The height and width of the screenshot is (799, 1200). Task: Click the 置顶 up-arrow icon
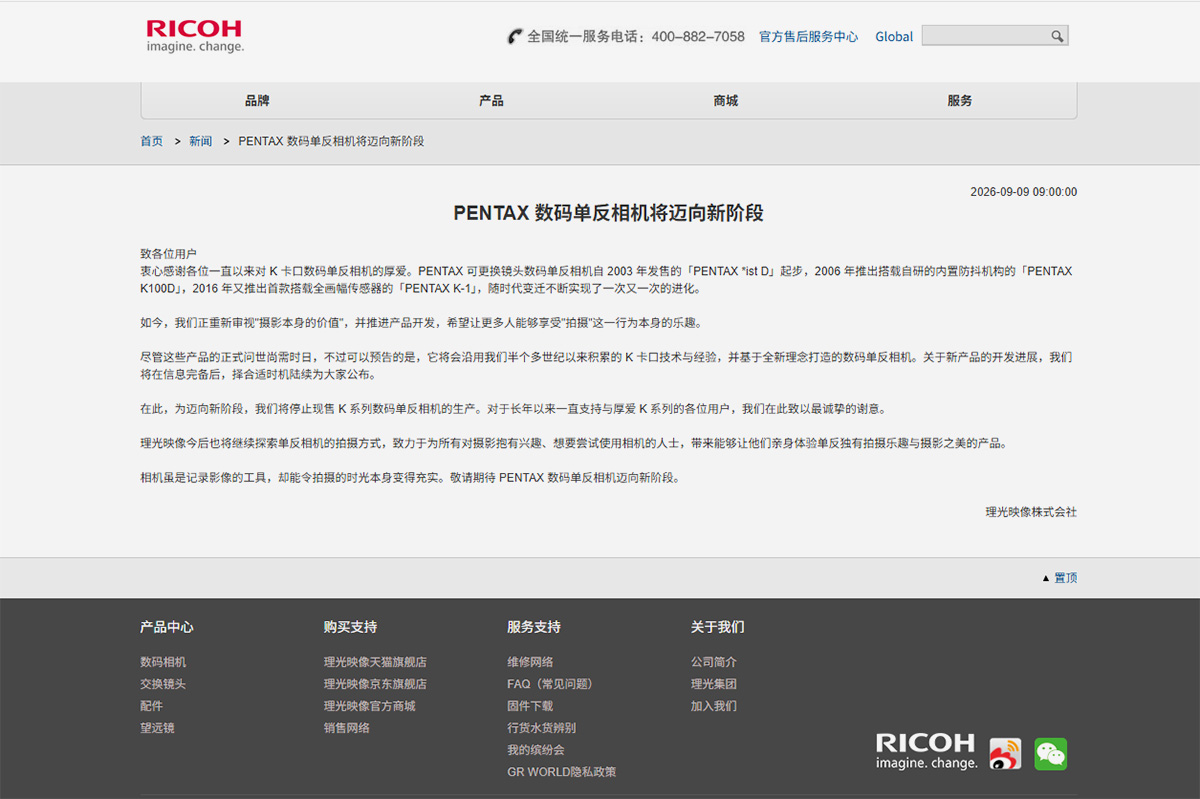click(1046, 578)
